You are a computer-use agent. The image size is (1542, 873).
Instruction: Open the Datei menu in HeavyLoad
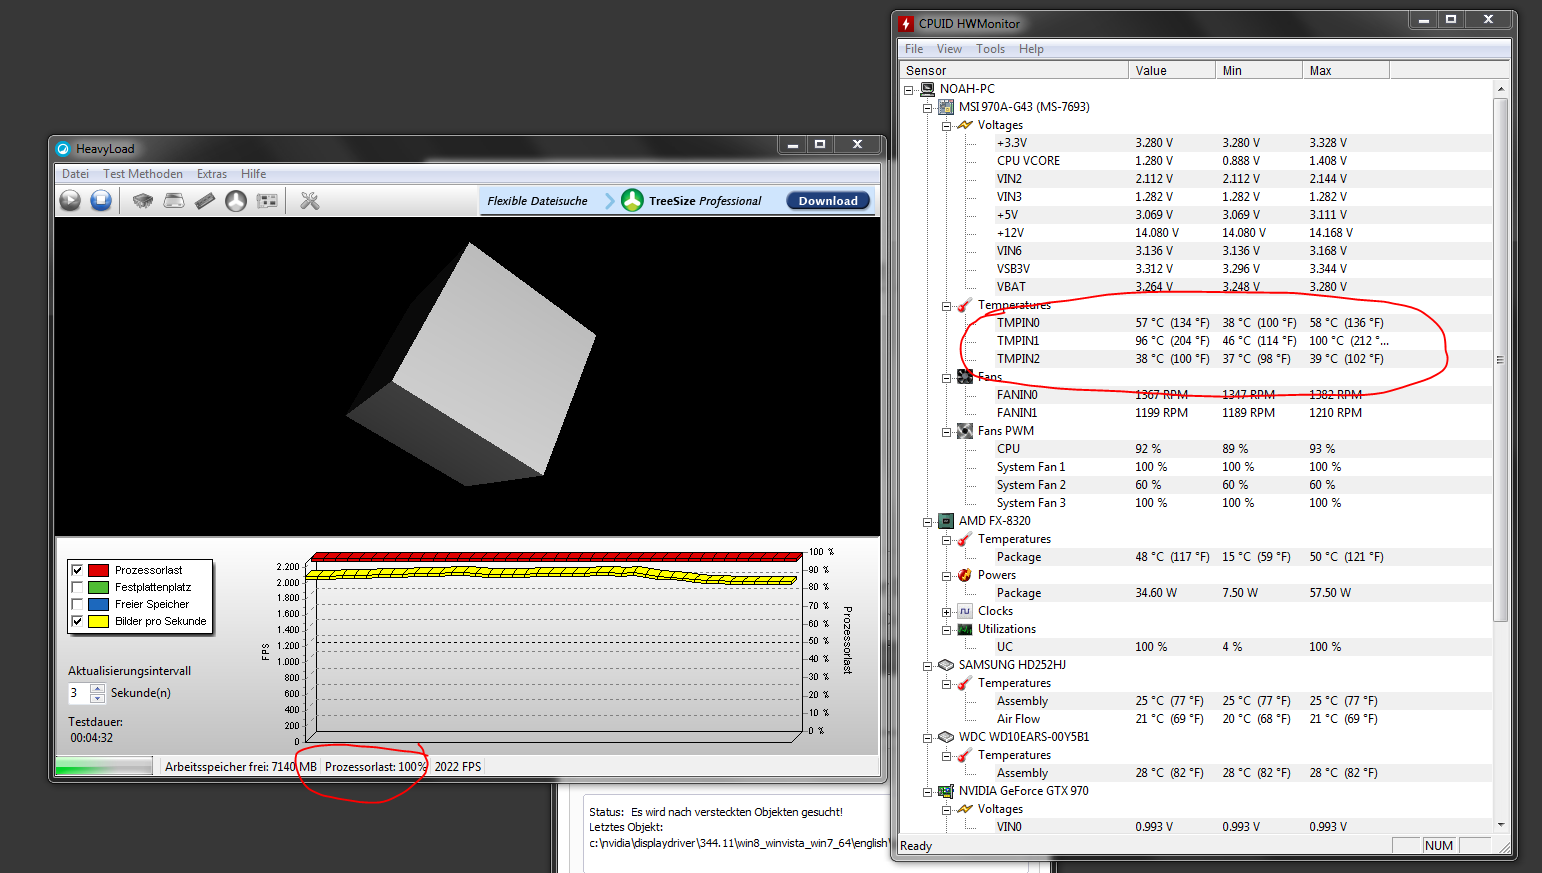[x=75, y=174]
